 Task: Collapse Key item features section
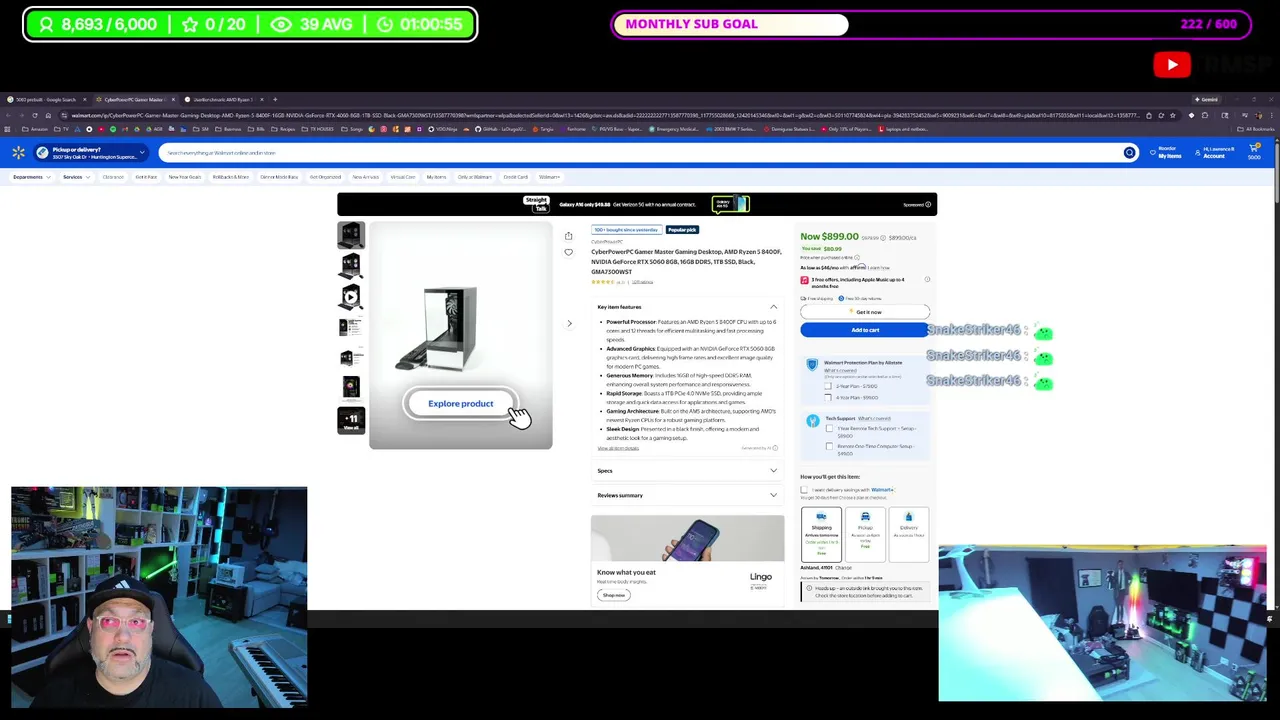(773, 307)
